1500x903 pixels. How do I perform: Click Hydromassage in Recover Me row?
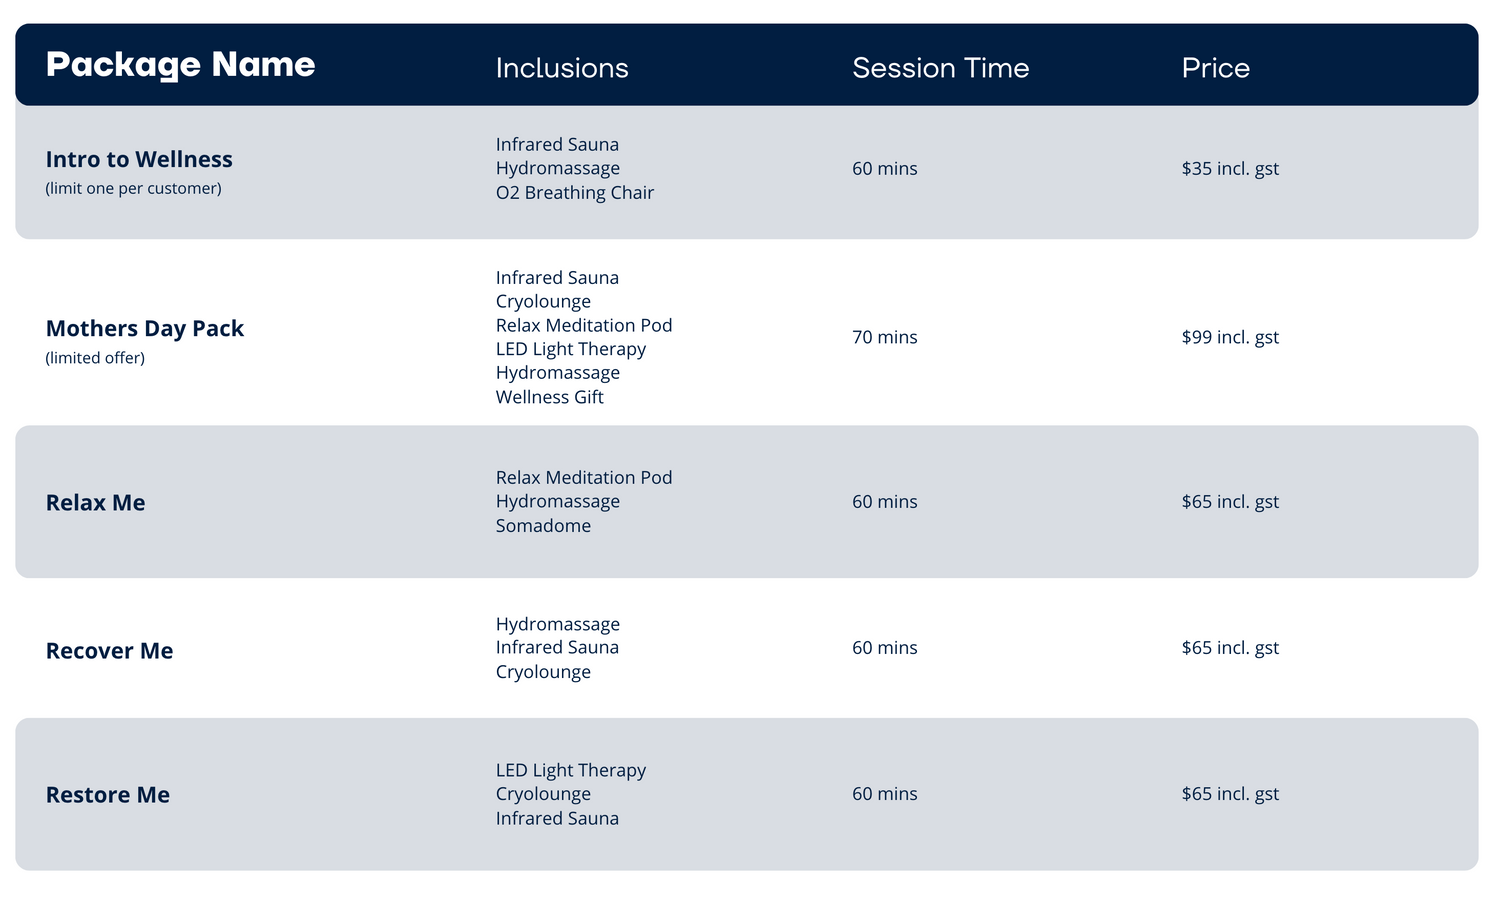[x=558, y=624]
